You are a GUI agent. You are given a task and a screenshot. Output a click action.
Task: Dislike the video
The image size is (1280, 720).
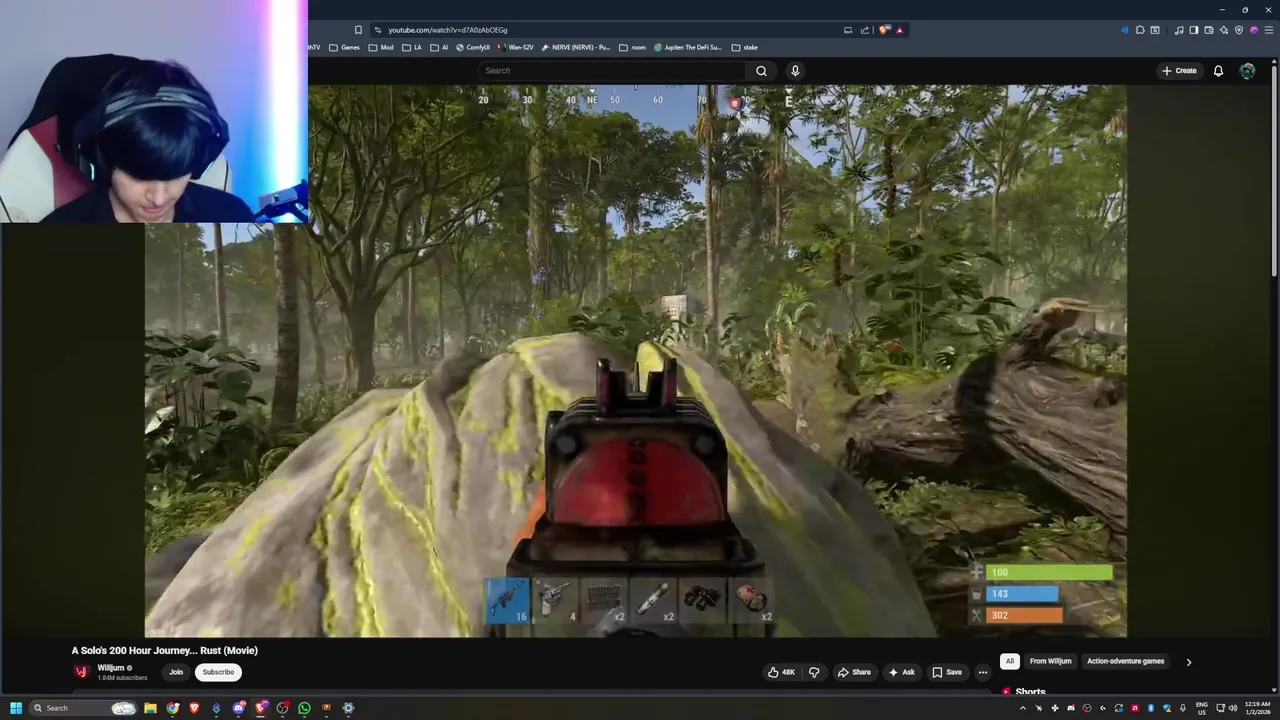pos(814,672)
